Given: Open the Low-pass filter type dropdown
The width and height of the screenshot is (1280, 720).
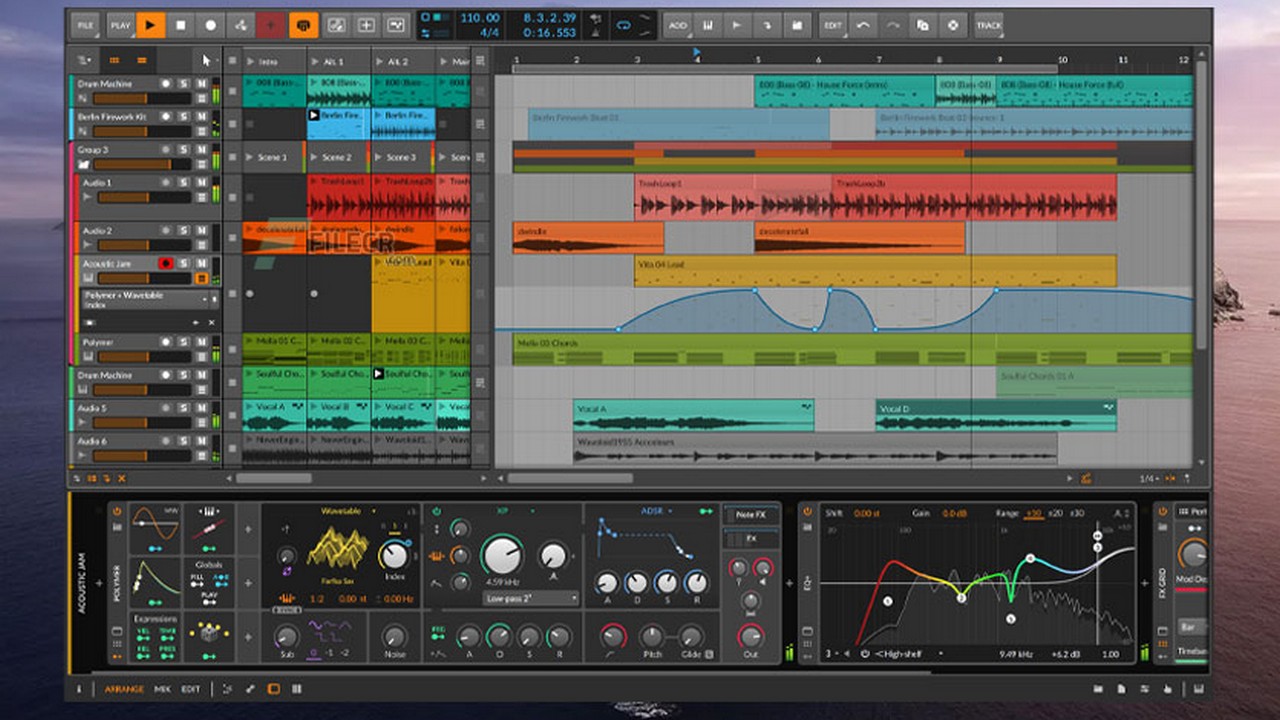Looking at the screenshot, I should click(531, 598).
